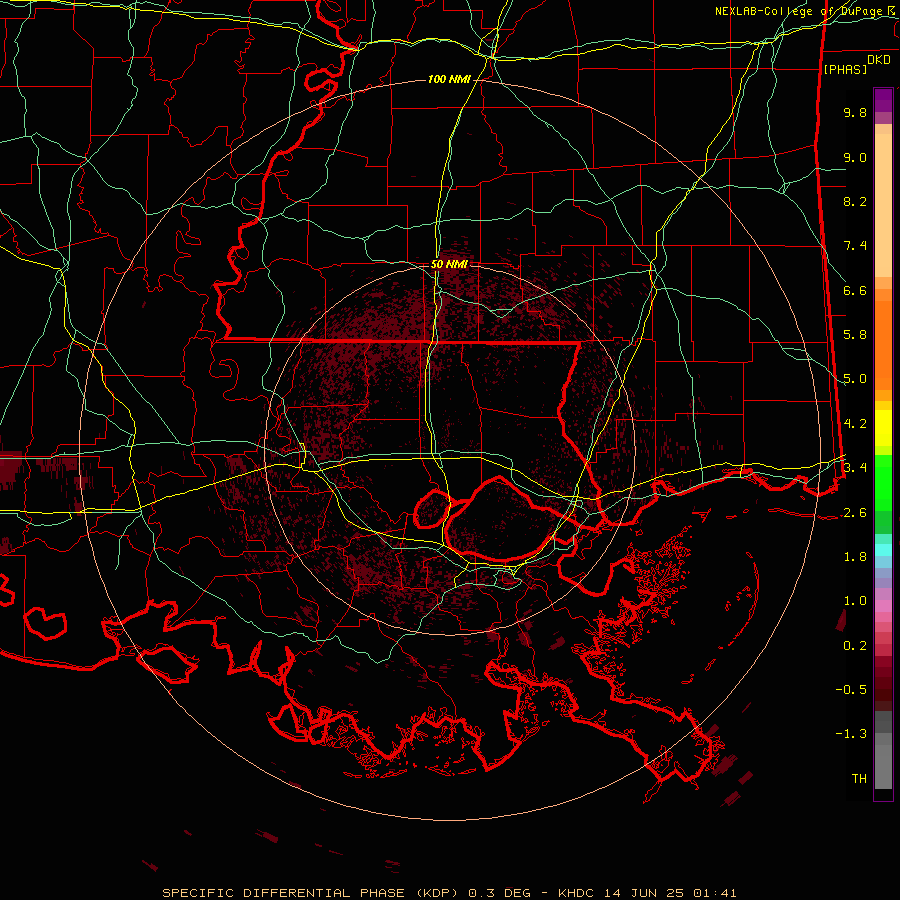Click the 2.6 value on the color scale
This screenshot has width=900, height=900.
pos(855,513)
